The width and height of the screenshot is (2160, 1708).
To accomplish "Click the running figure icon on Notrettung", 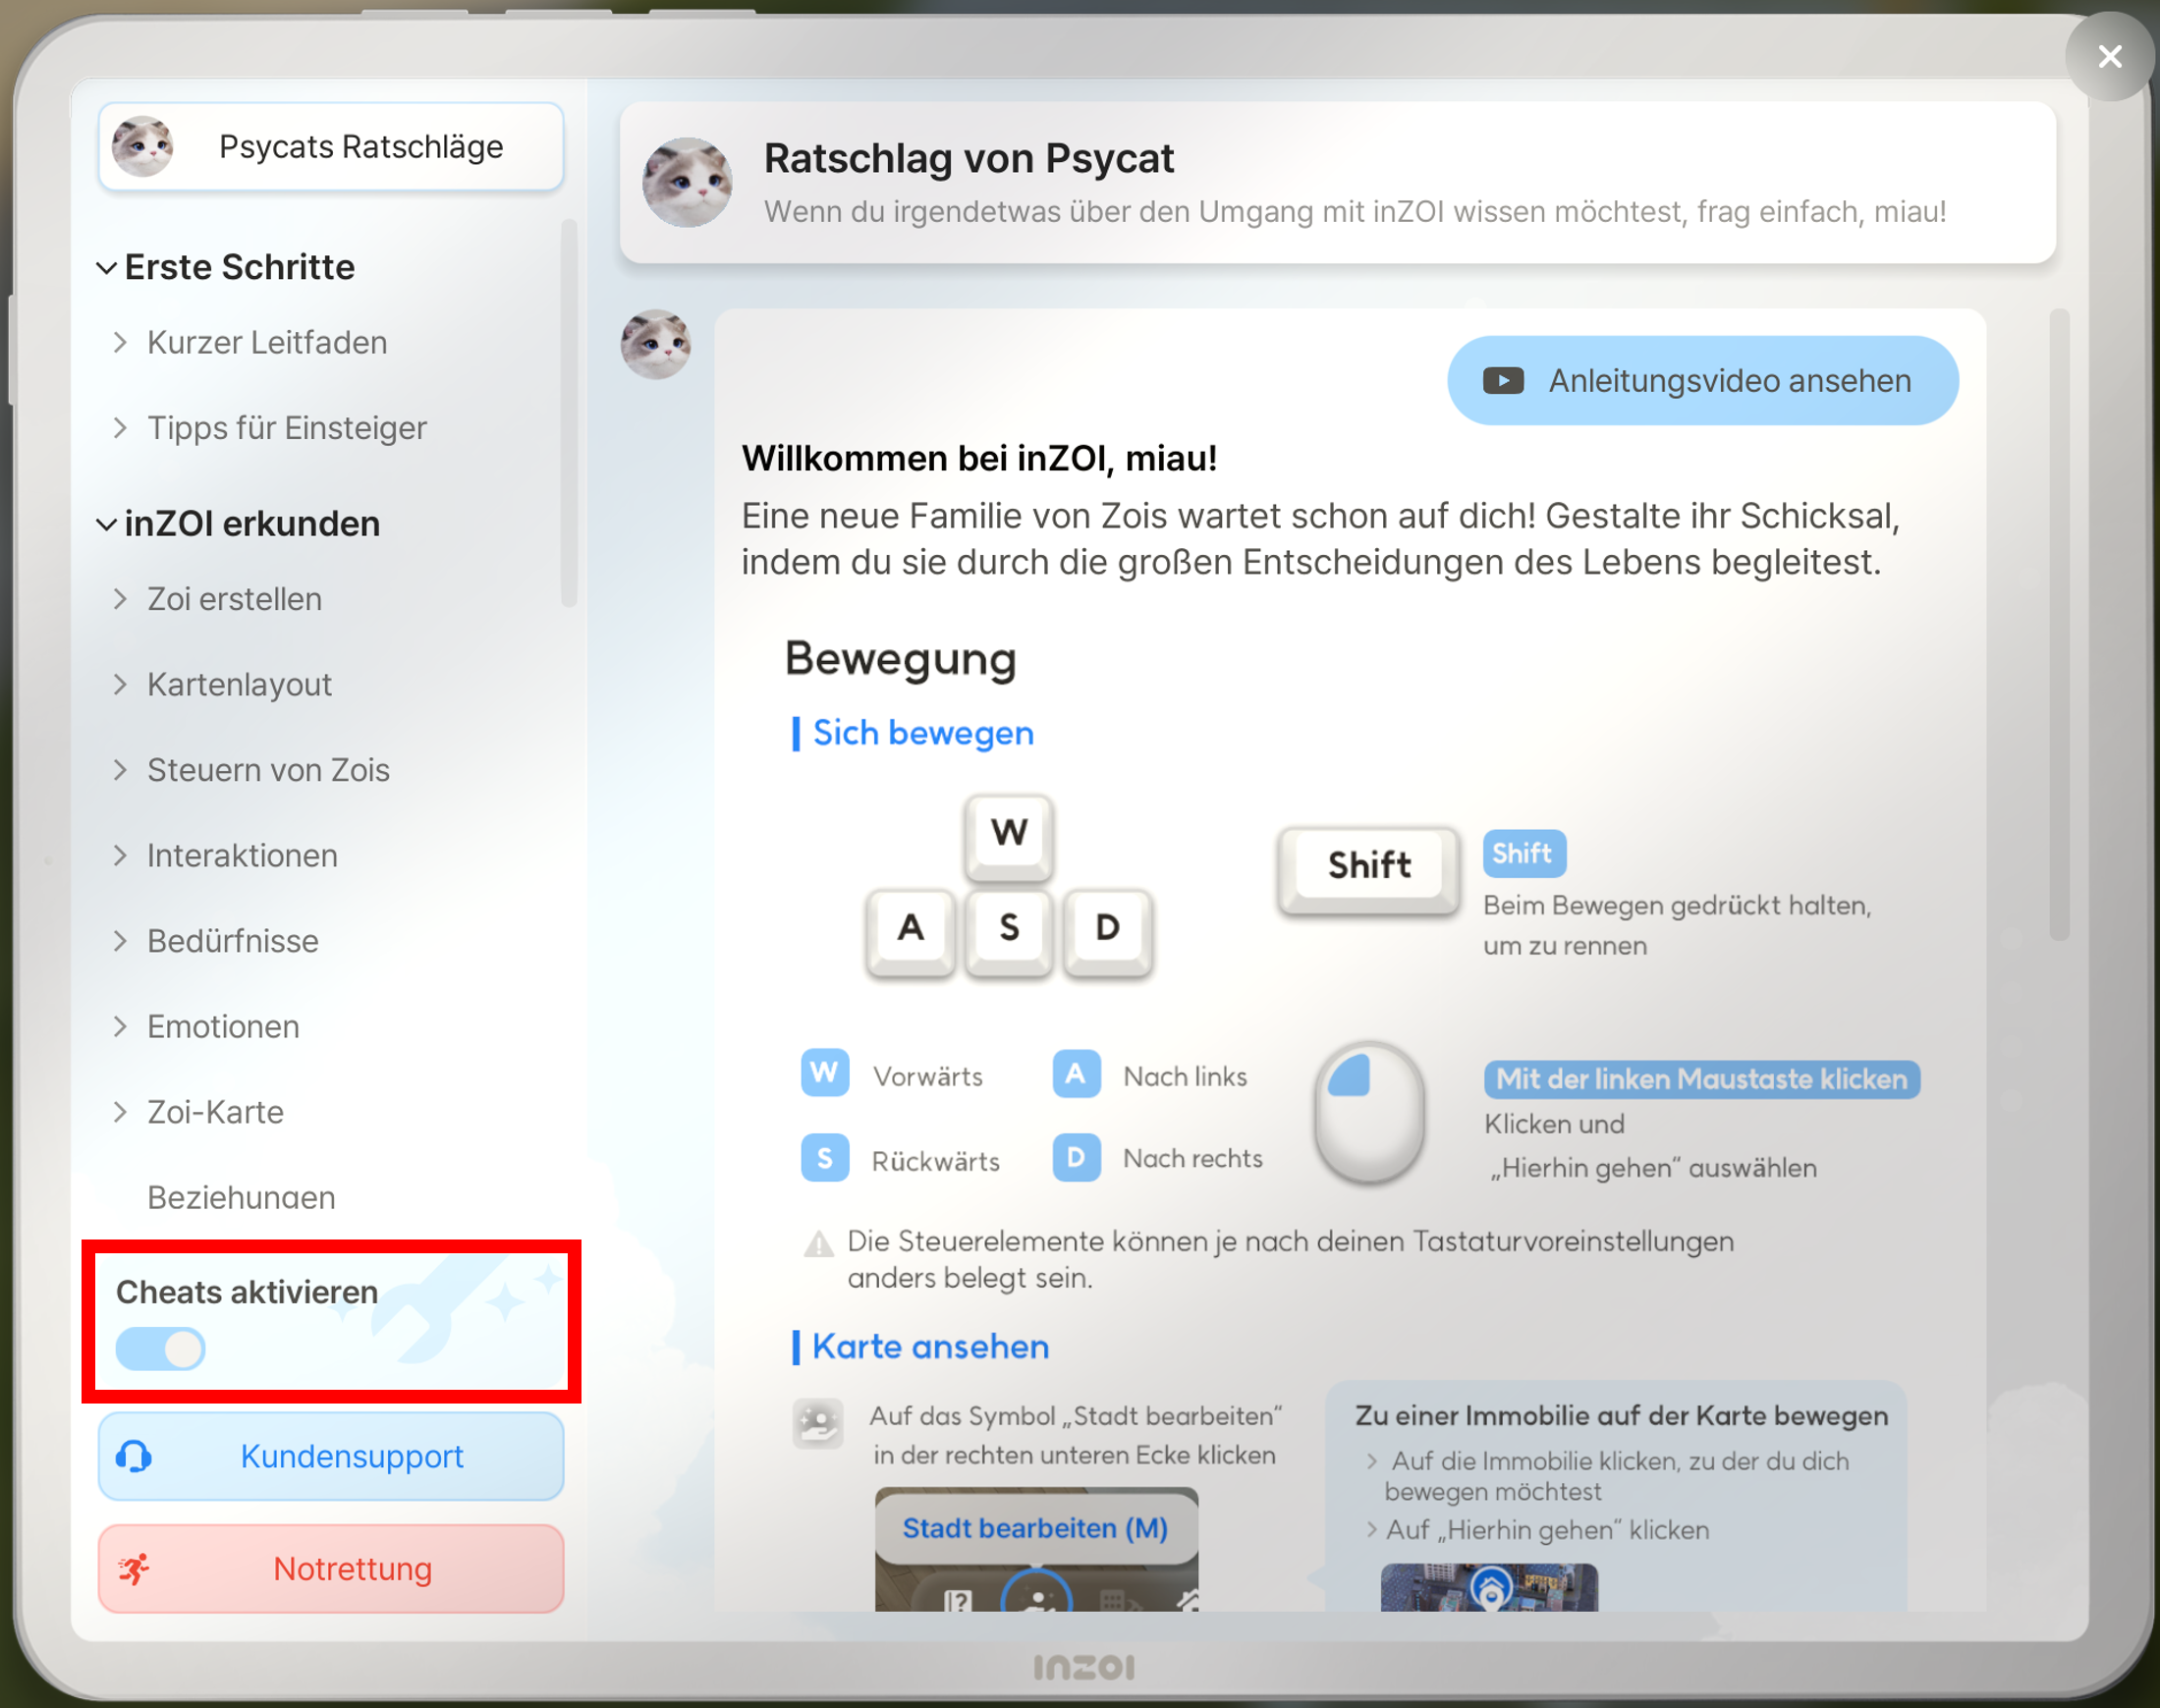I will coord(134,1569).
